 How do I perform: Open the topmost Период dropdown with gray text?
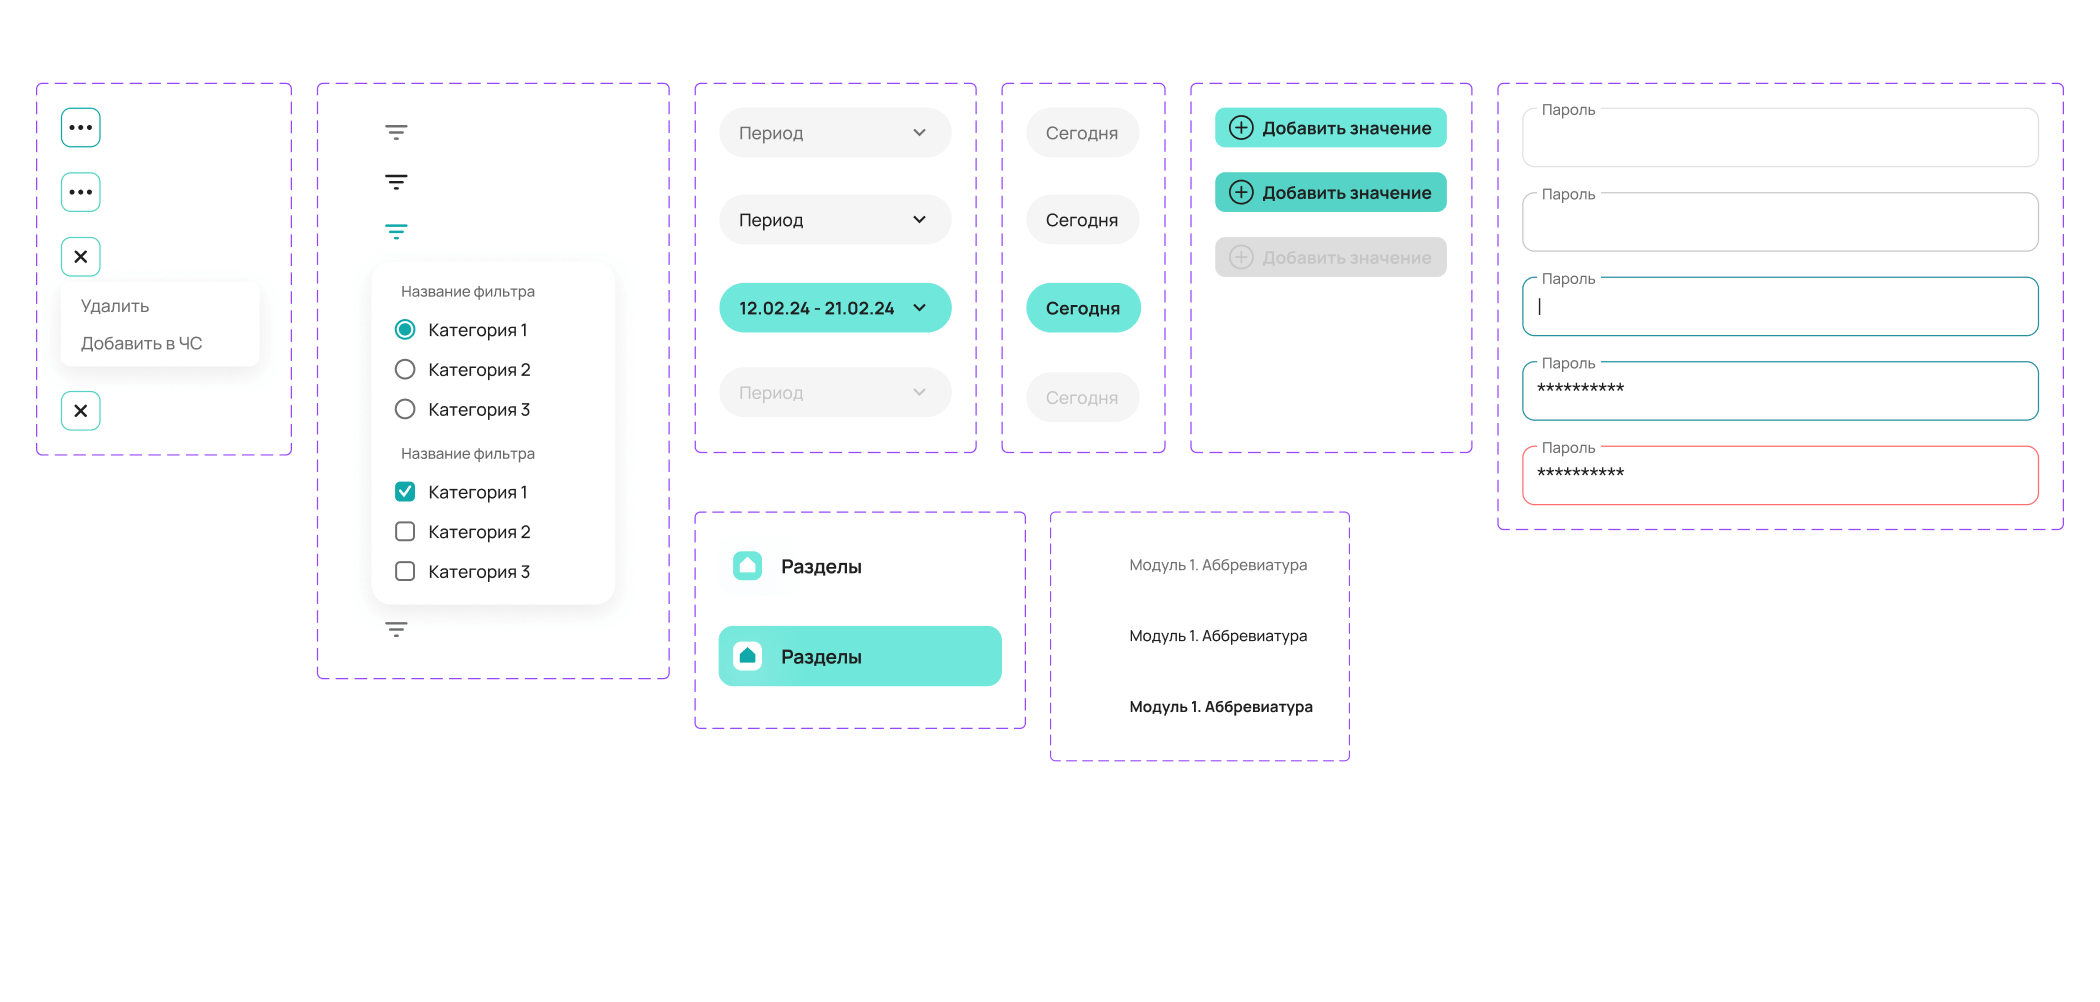[835, 133]
